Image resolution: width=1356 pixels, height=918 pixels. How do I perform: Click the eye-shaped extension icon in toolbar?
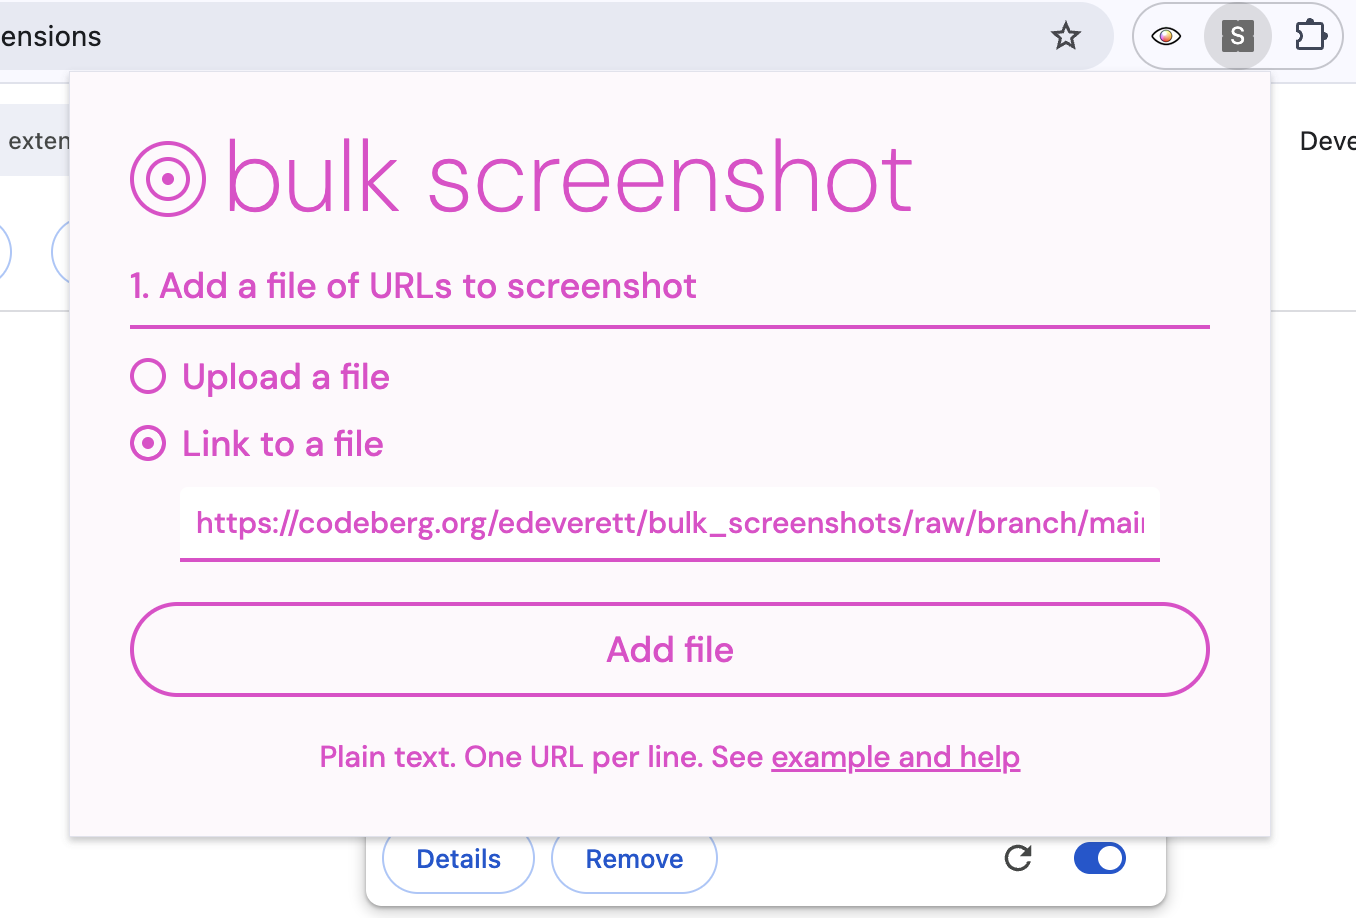[1166, 36]
